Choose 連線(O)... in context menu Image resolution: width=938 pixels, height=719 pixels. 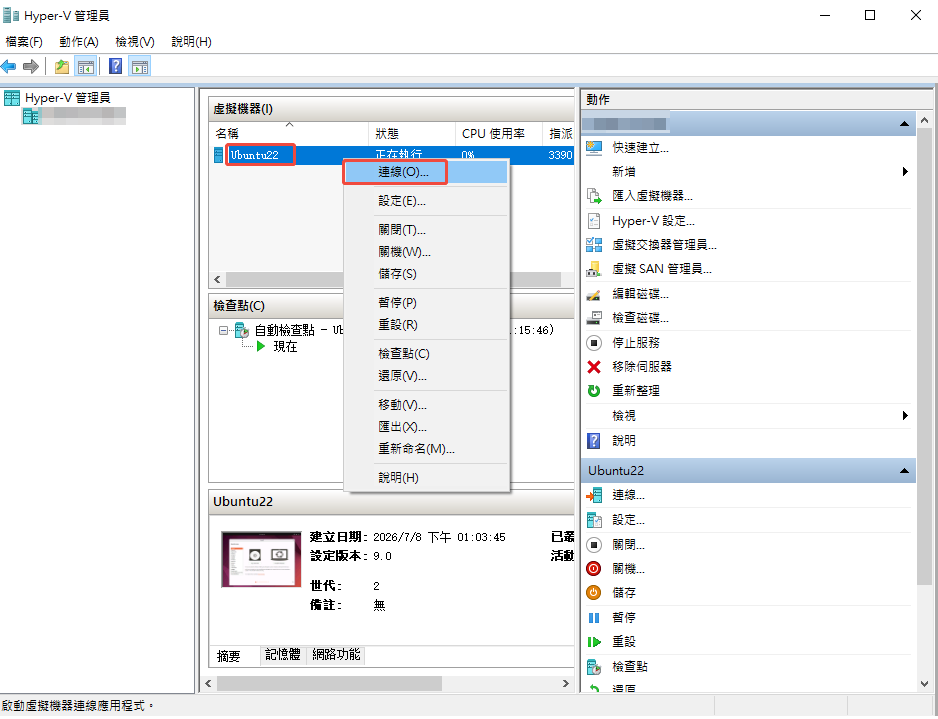coord(426,172)
